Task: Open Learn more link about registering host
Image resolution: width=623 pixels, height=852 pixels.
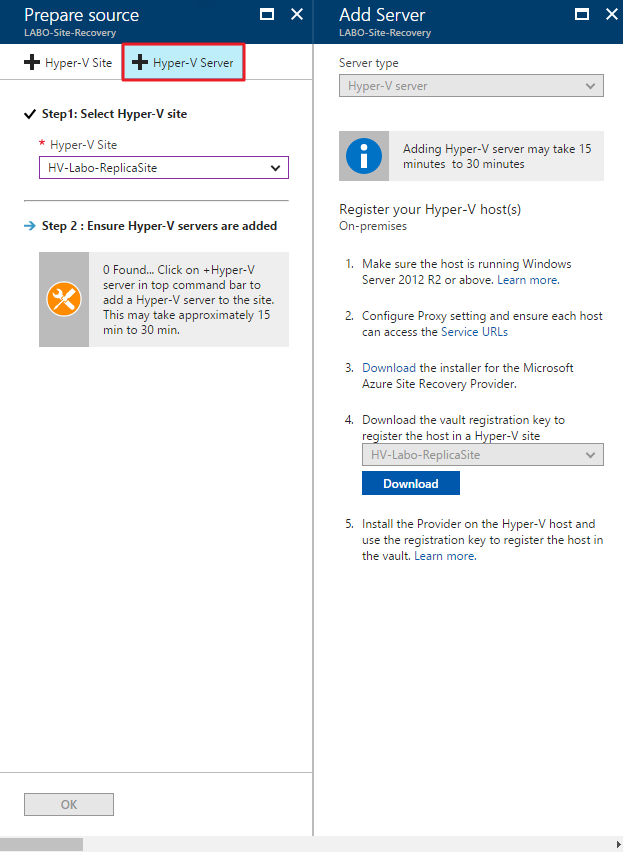Action: (x=445, y=556)
